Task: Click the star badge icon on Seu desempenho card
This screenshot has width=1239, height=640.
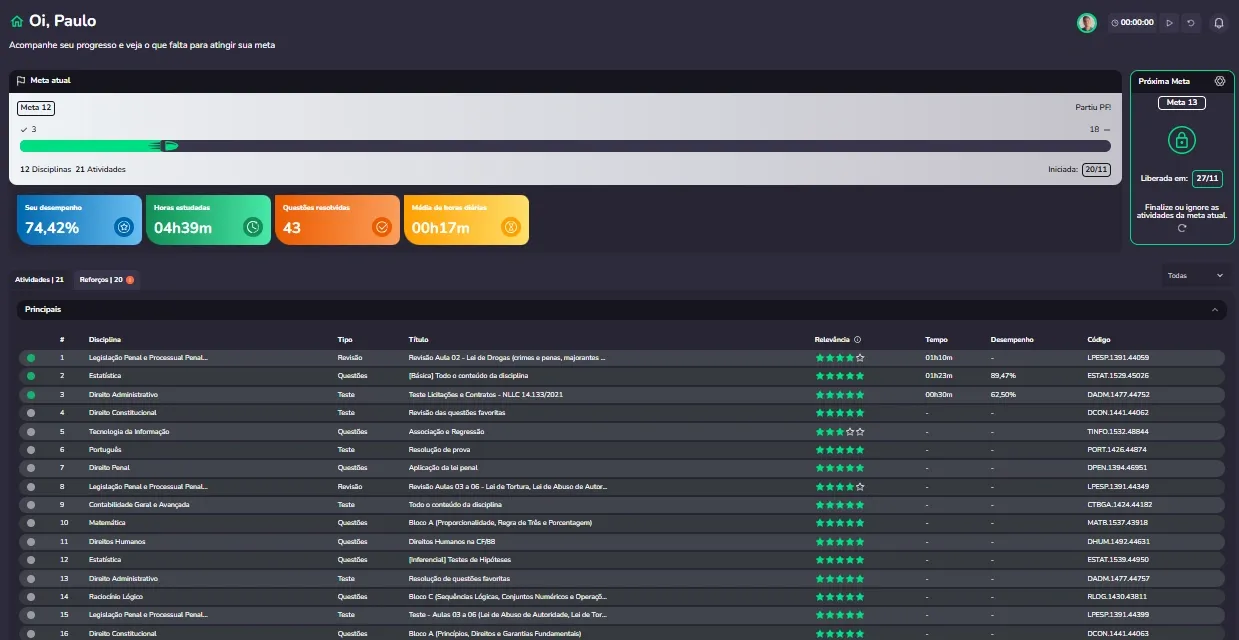Action: click(x=123, y=227)
